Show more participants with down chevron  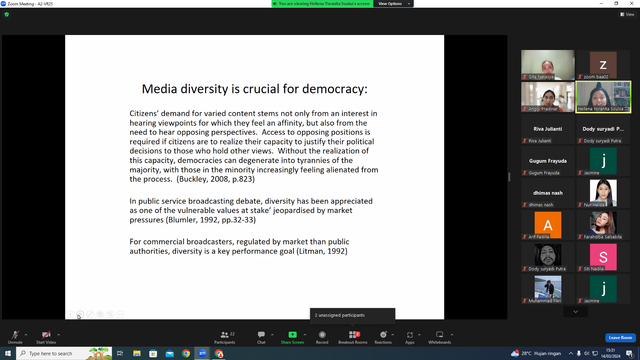click(576, 312)
